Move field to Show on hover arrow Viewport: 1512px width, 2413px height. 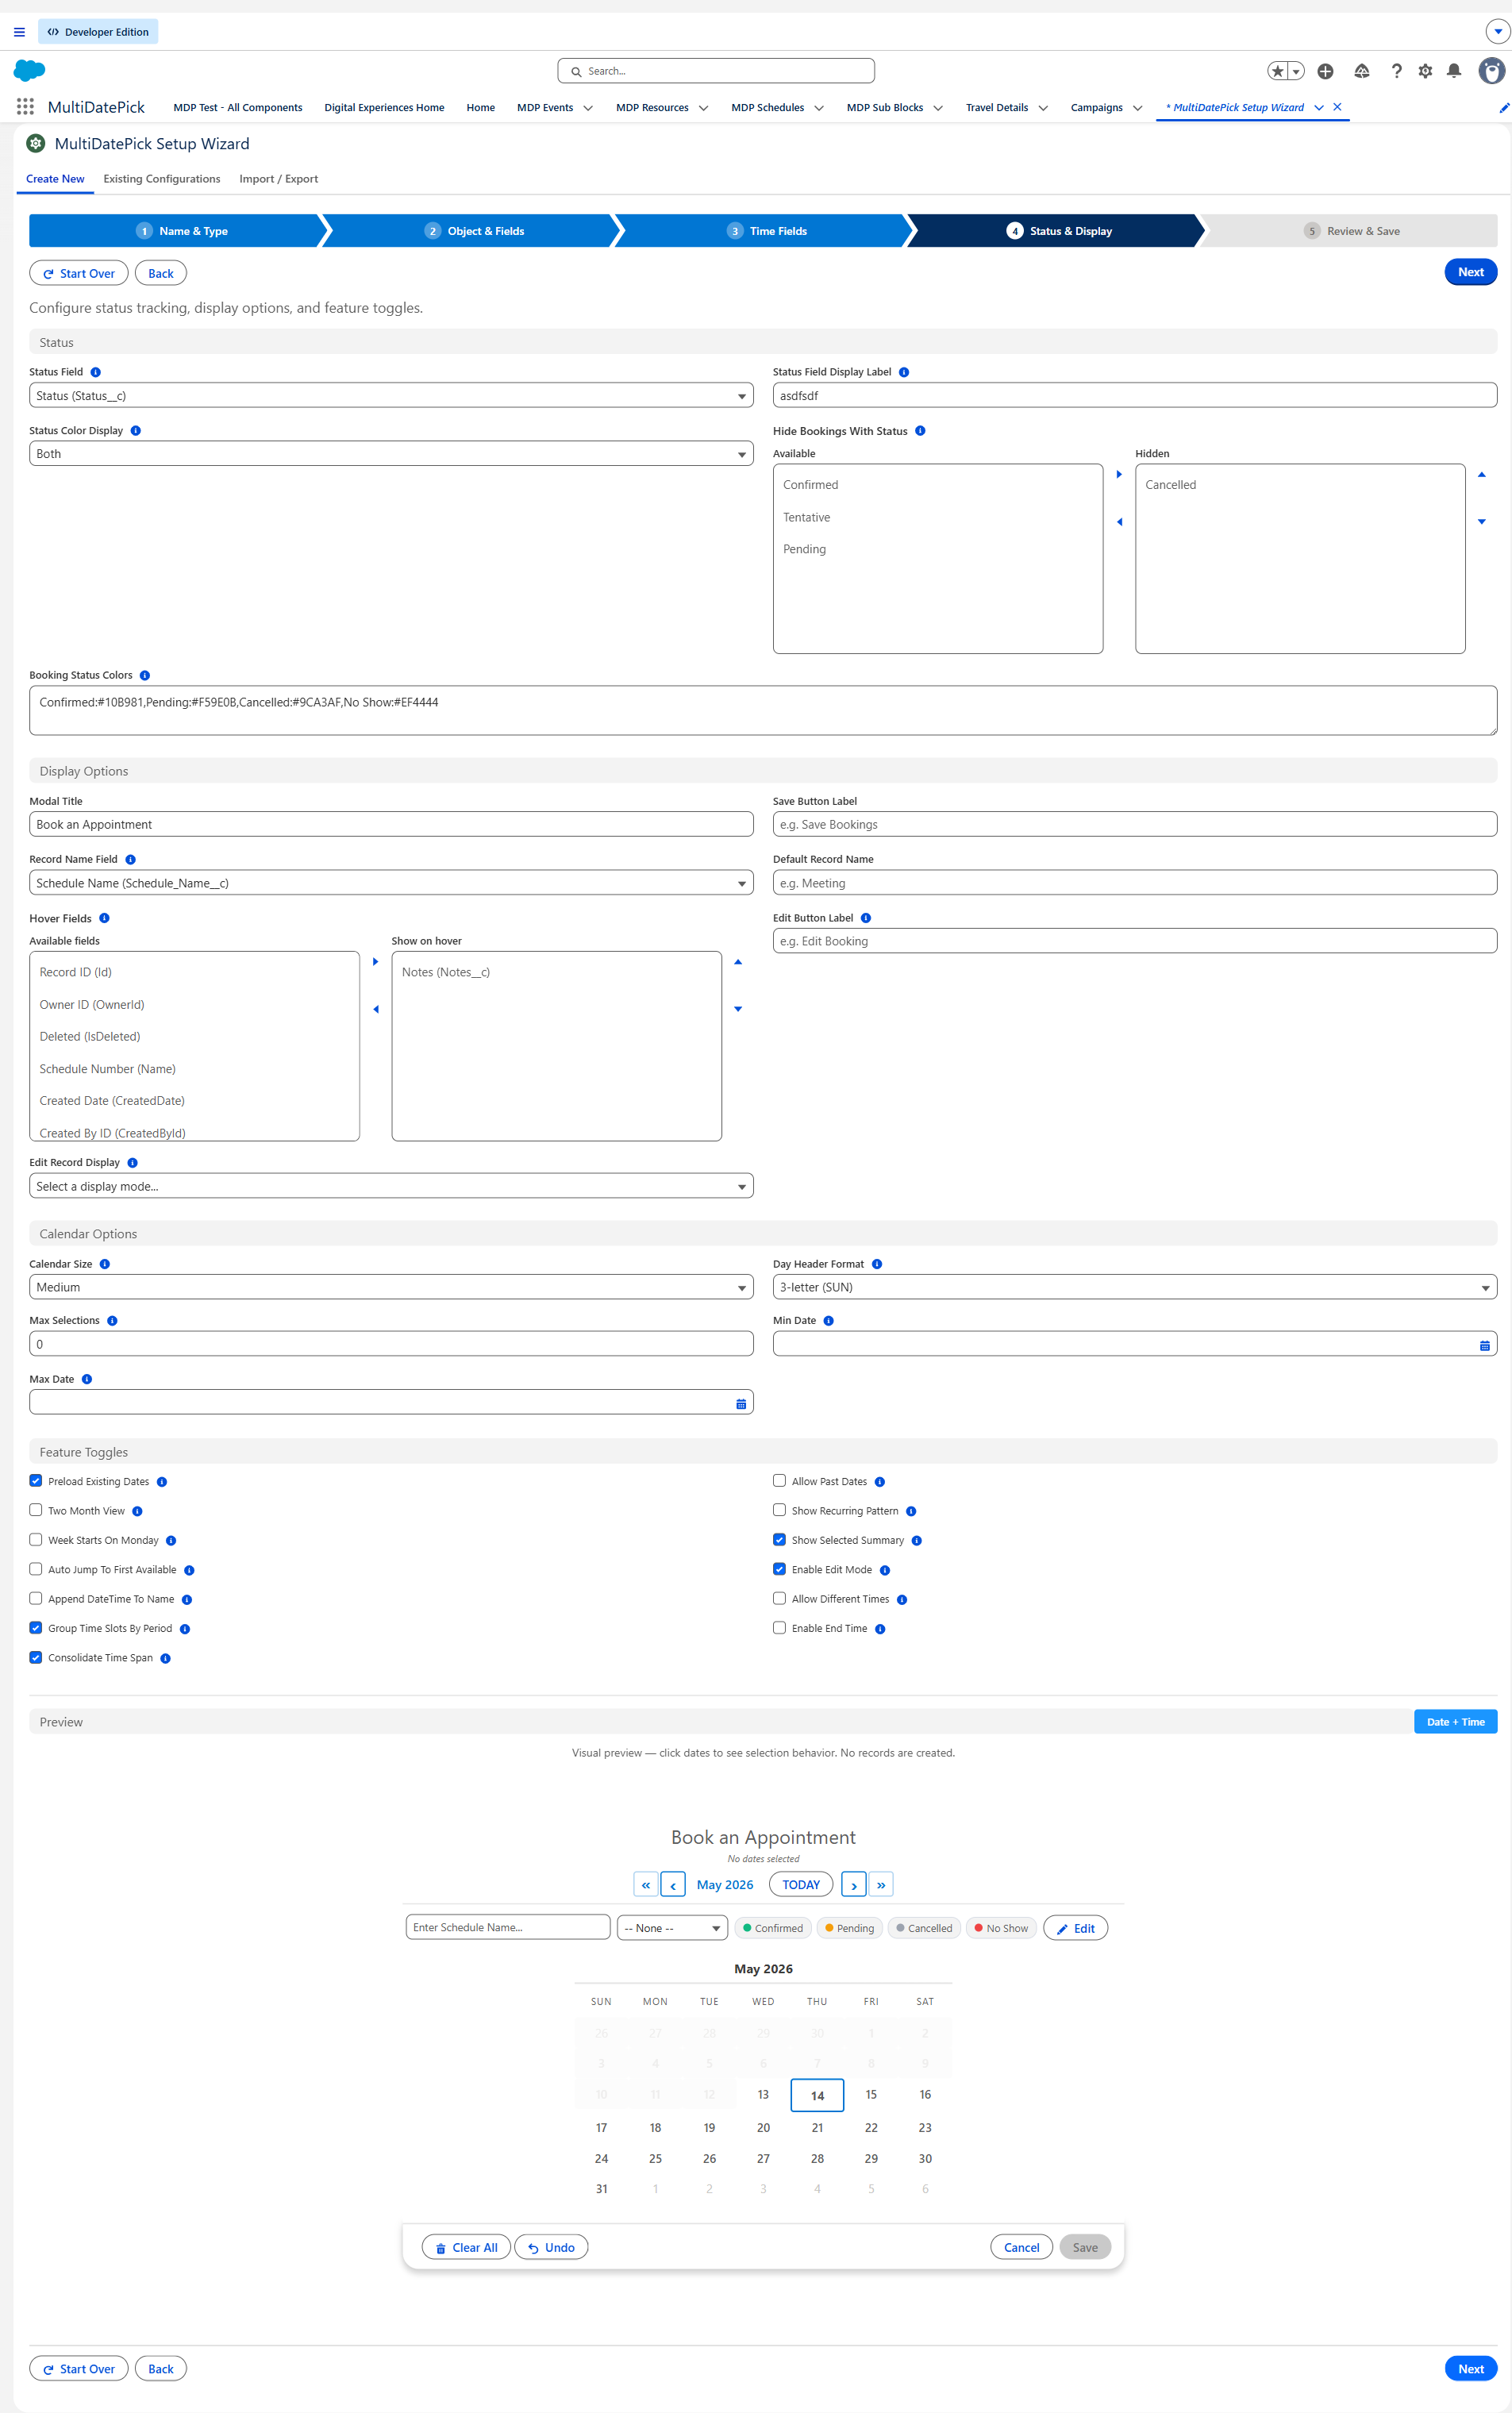coord(375,961)
